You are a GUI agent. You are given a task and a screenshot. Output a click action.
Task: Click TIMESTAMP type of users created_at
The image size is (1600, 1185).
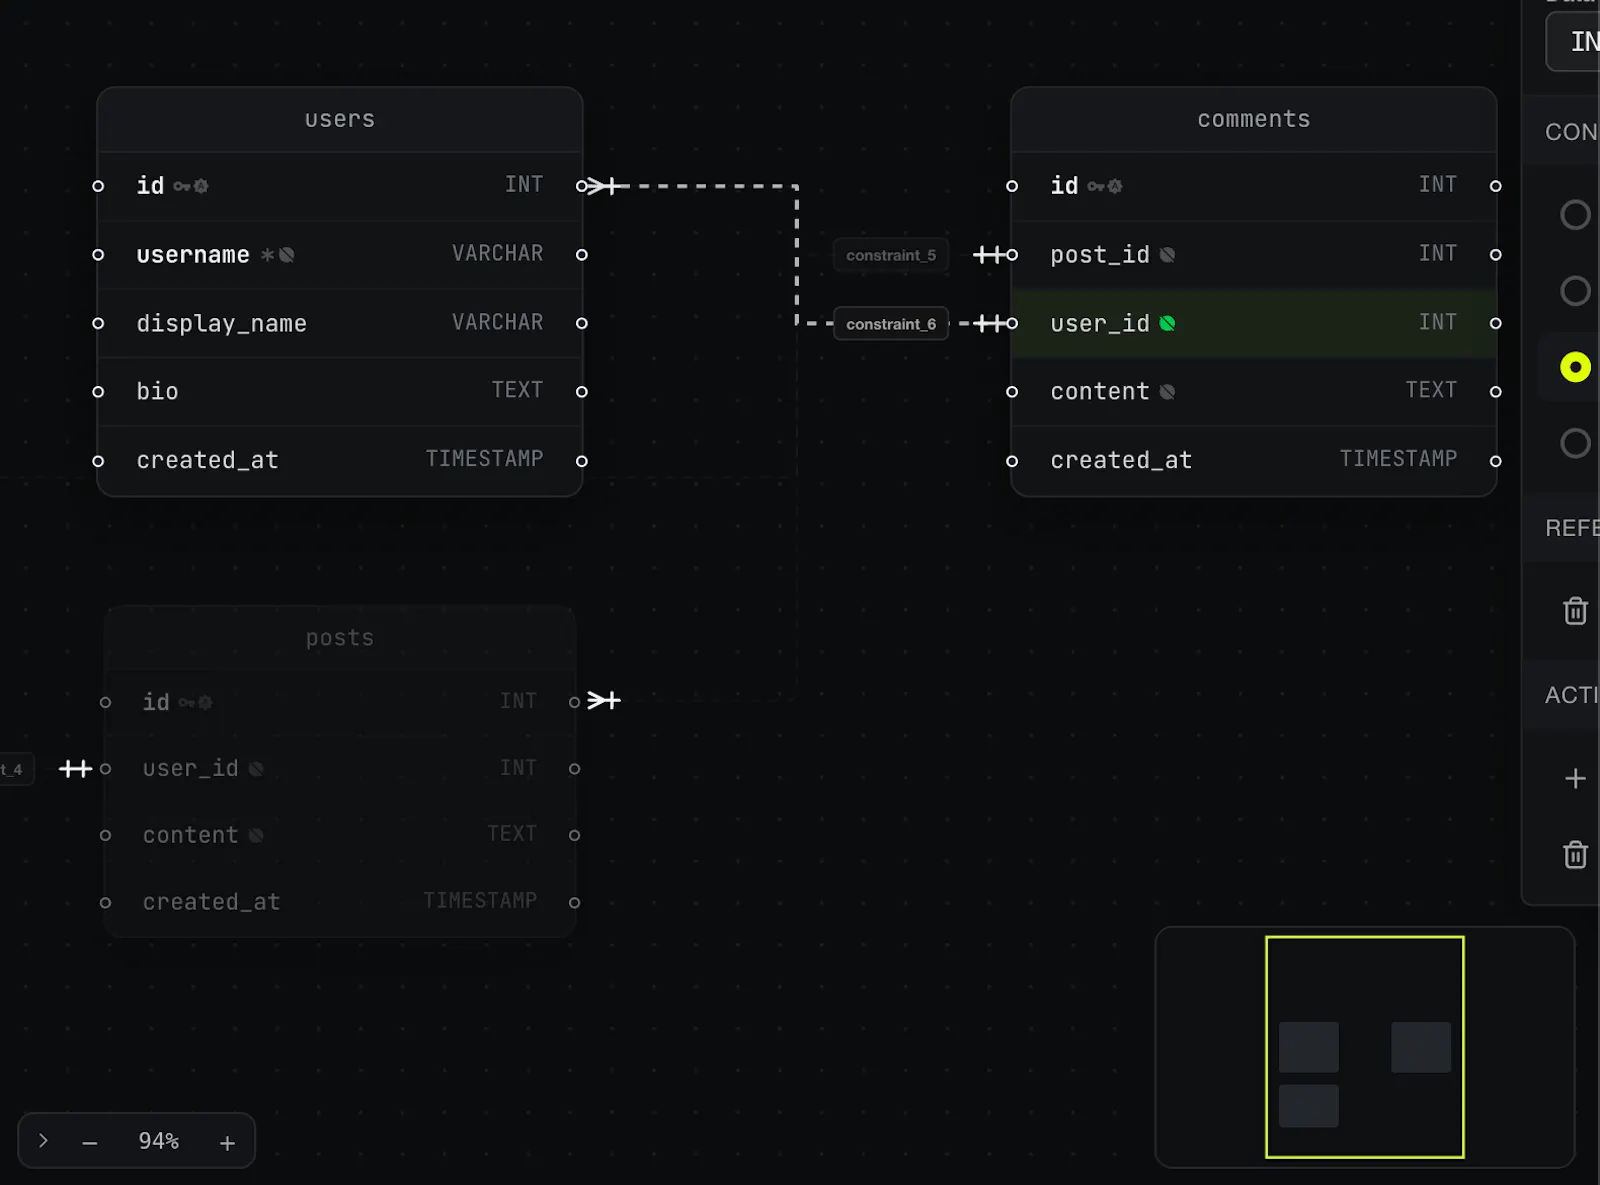484,458
